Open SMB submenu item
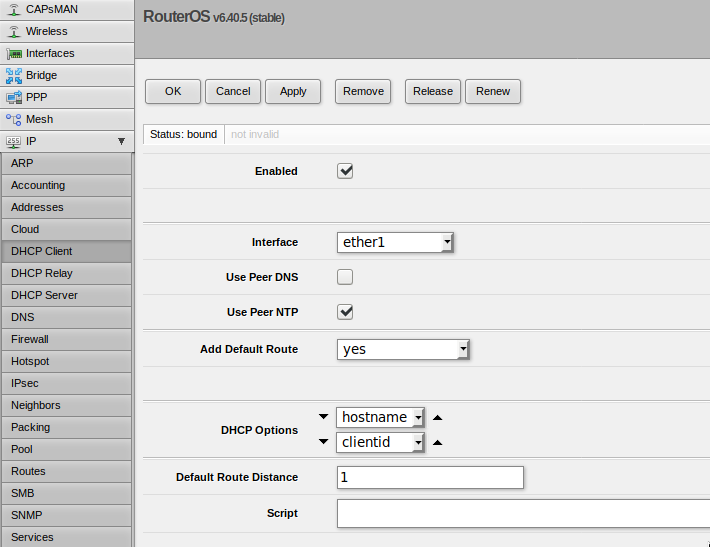 coord(67,493)
